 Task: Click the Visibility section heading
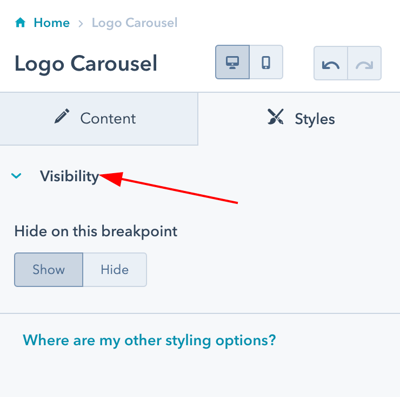click(x=69, y=176)
